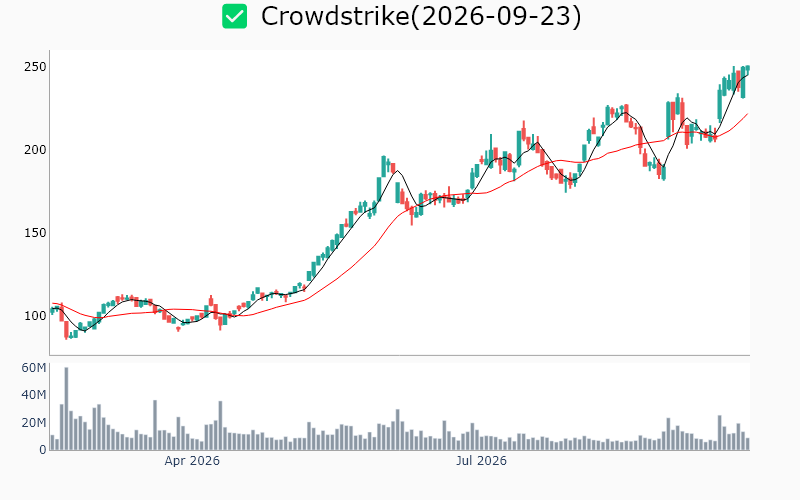
Task: Click the 0 volume axis label
Action: pos(43,450)
